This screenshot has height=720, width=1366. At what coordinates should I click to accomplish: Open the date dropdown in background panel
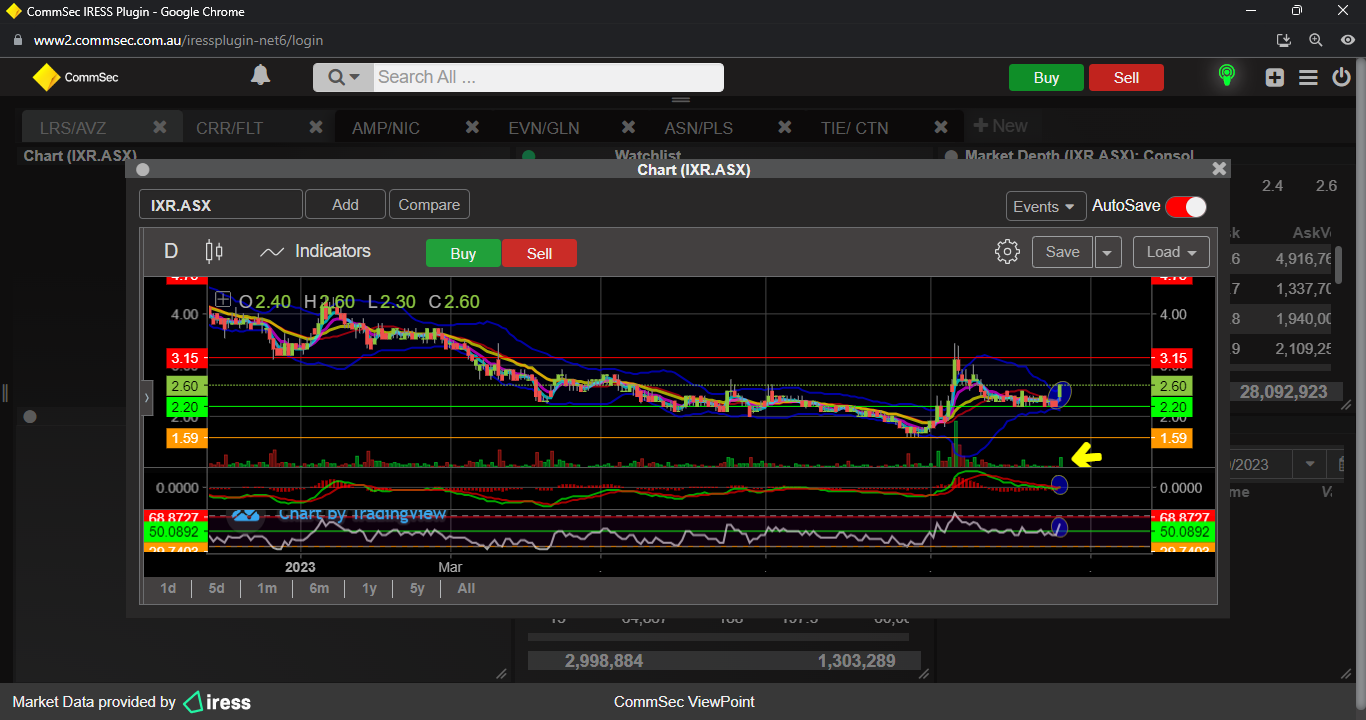pyautogui.click(x=1309, y=464)
